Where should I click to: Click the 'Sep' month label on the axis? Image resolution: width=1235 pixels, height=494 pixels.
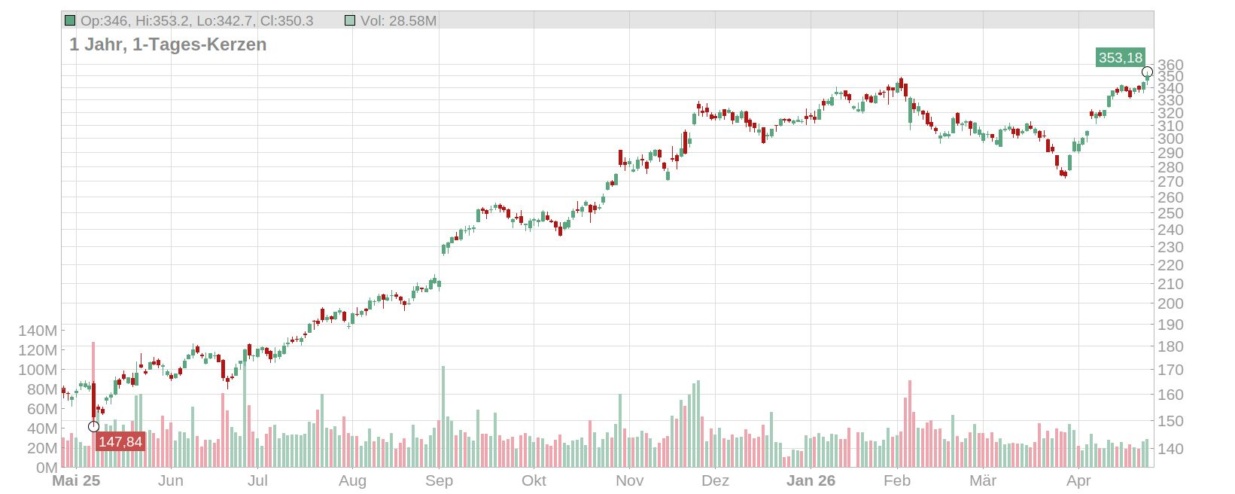coord(439,481)
